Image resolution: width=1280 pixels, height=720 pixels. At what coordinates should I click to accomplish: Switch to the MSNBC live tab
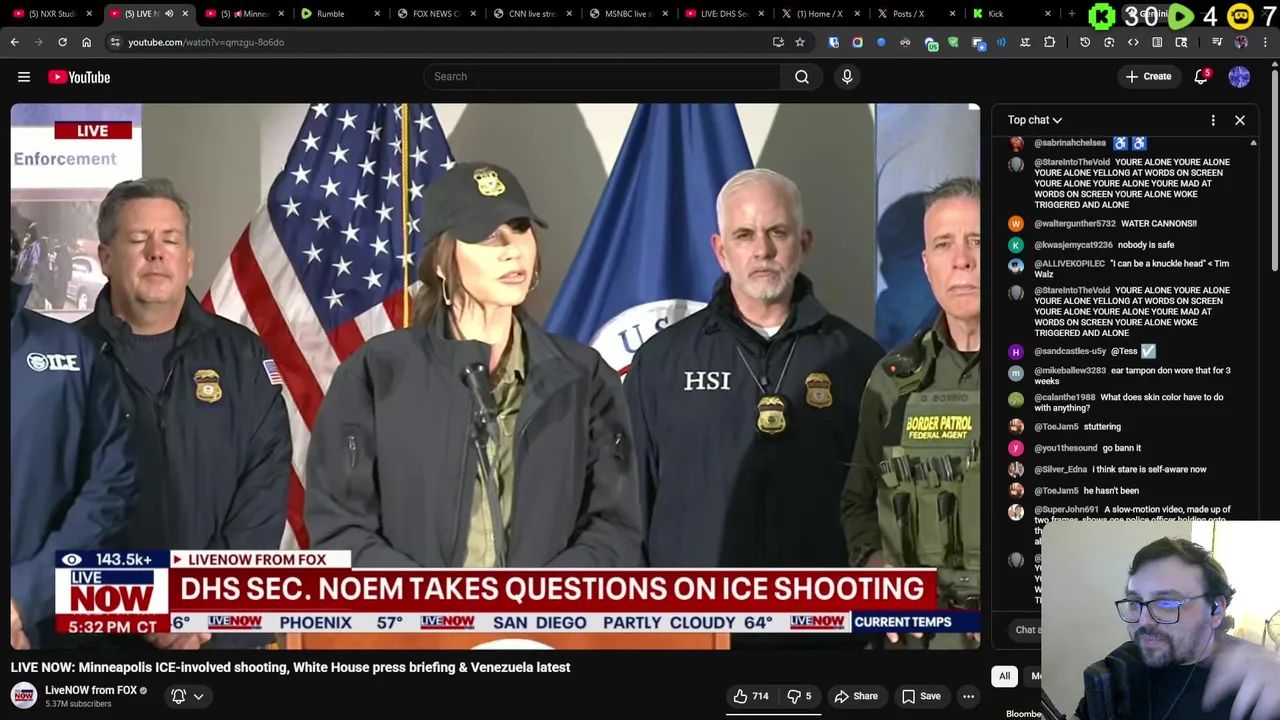coord(627,14)
